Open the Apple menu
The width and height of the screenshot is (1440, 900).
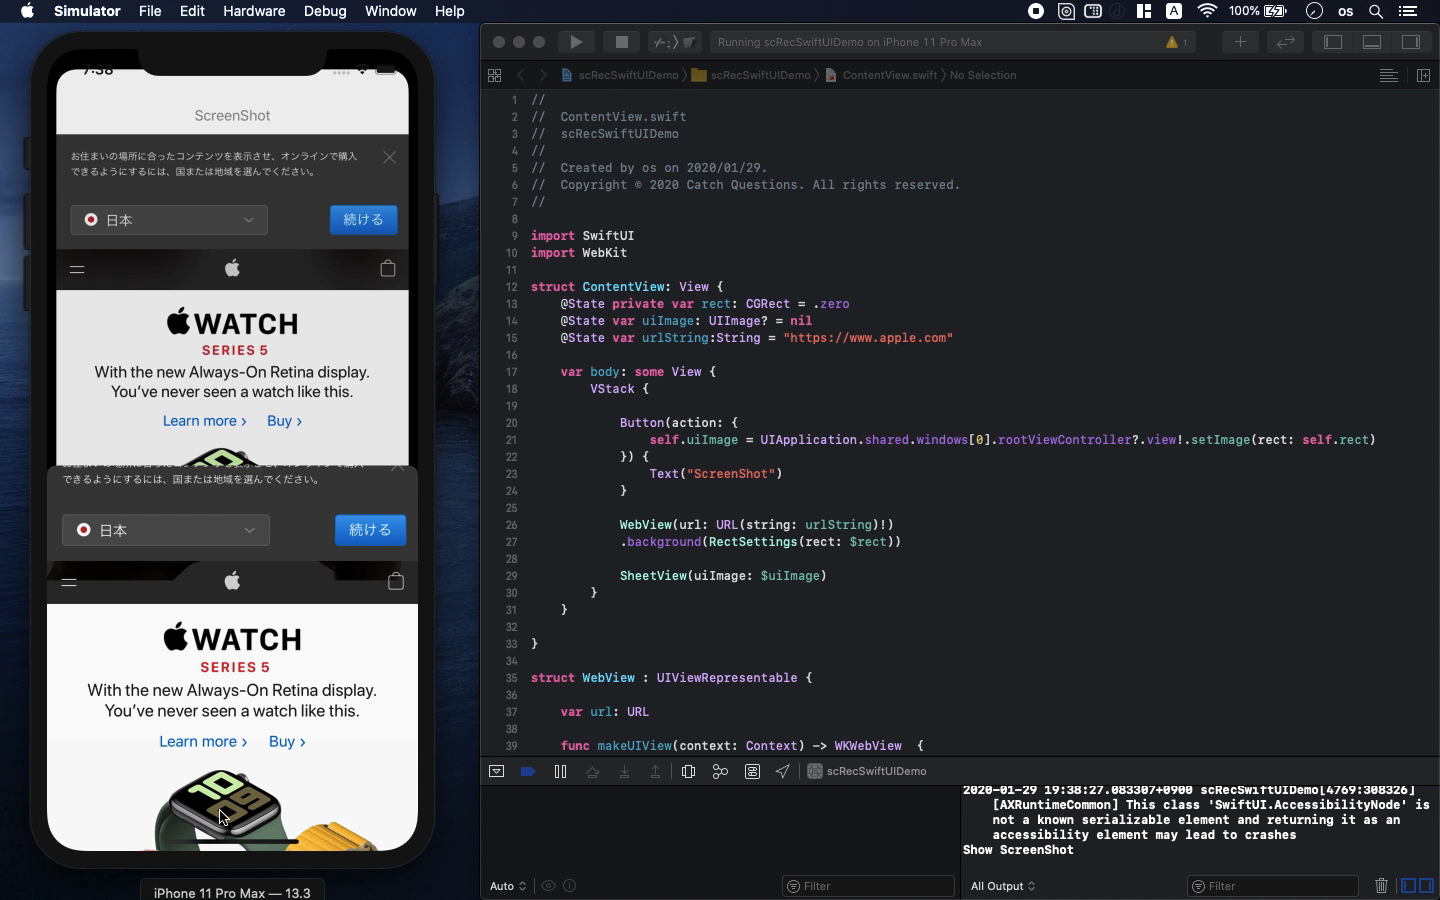point(27,11)
